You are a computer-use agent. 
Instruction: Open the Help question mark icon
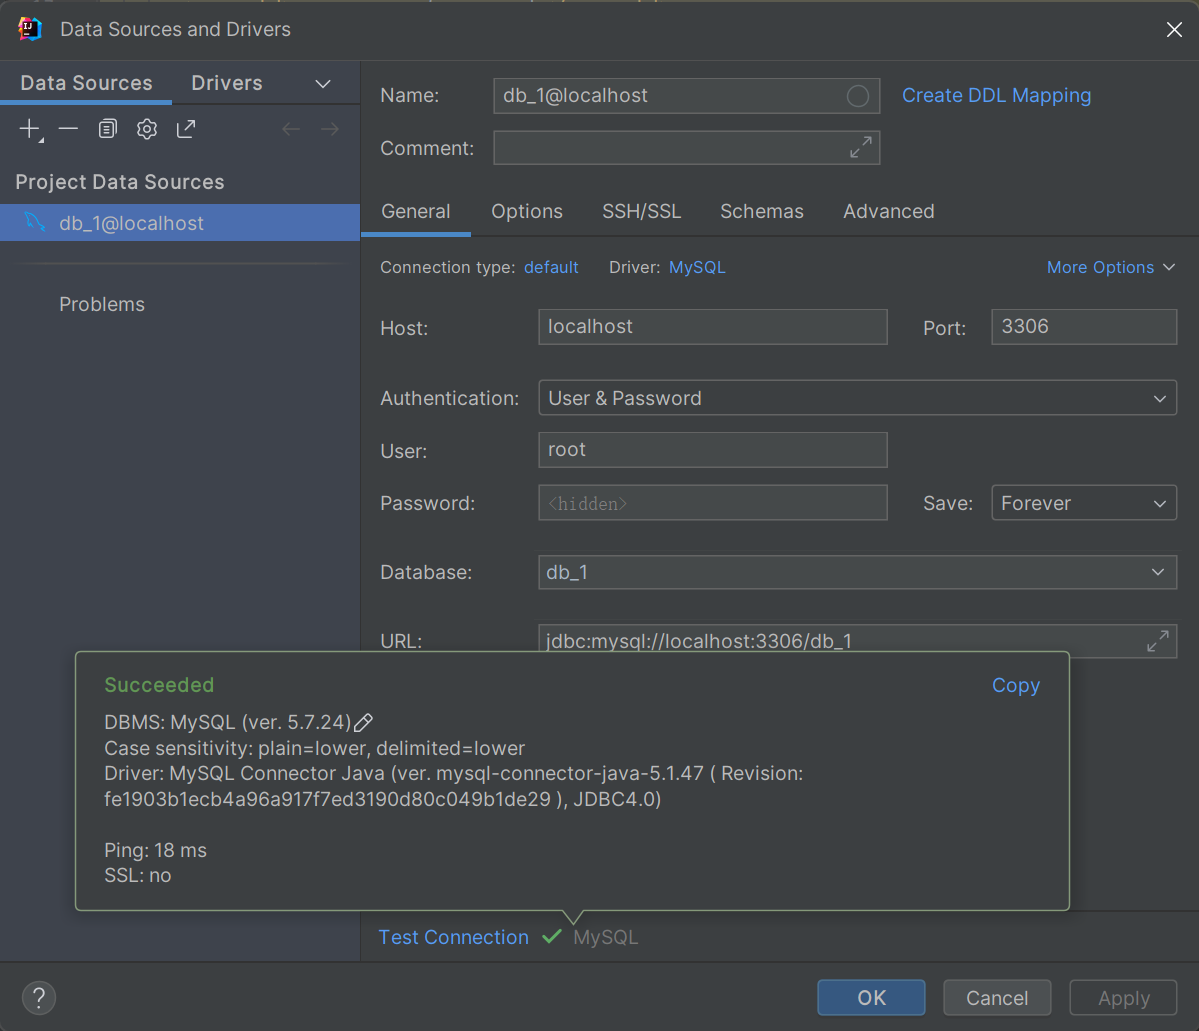pos(39,997)
